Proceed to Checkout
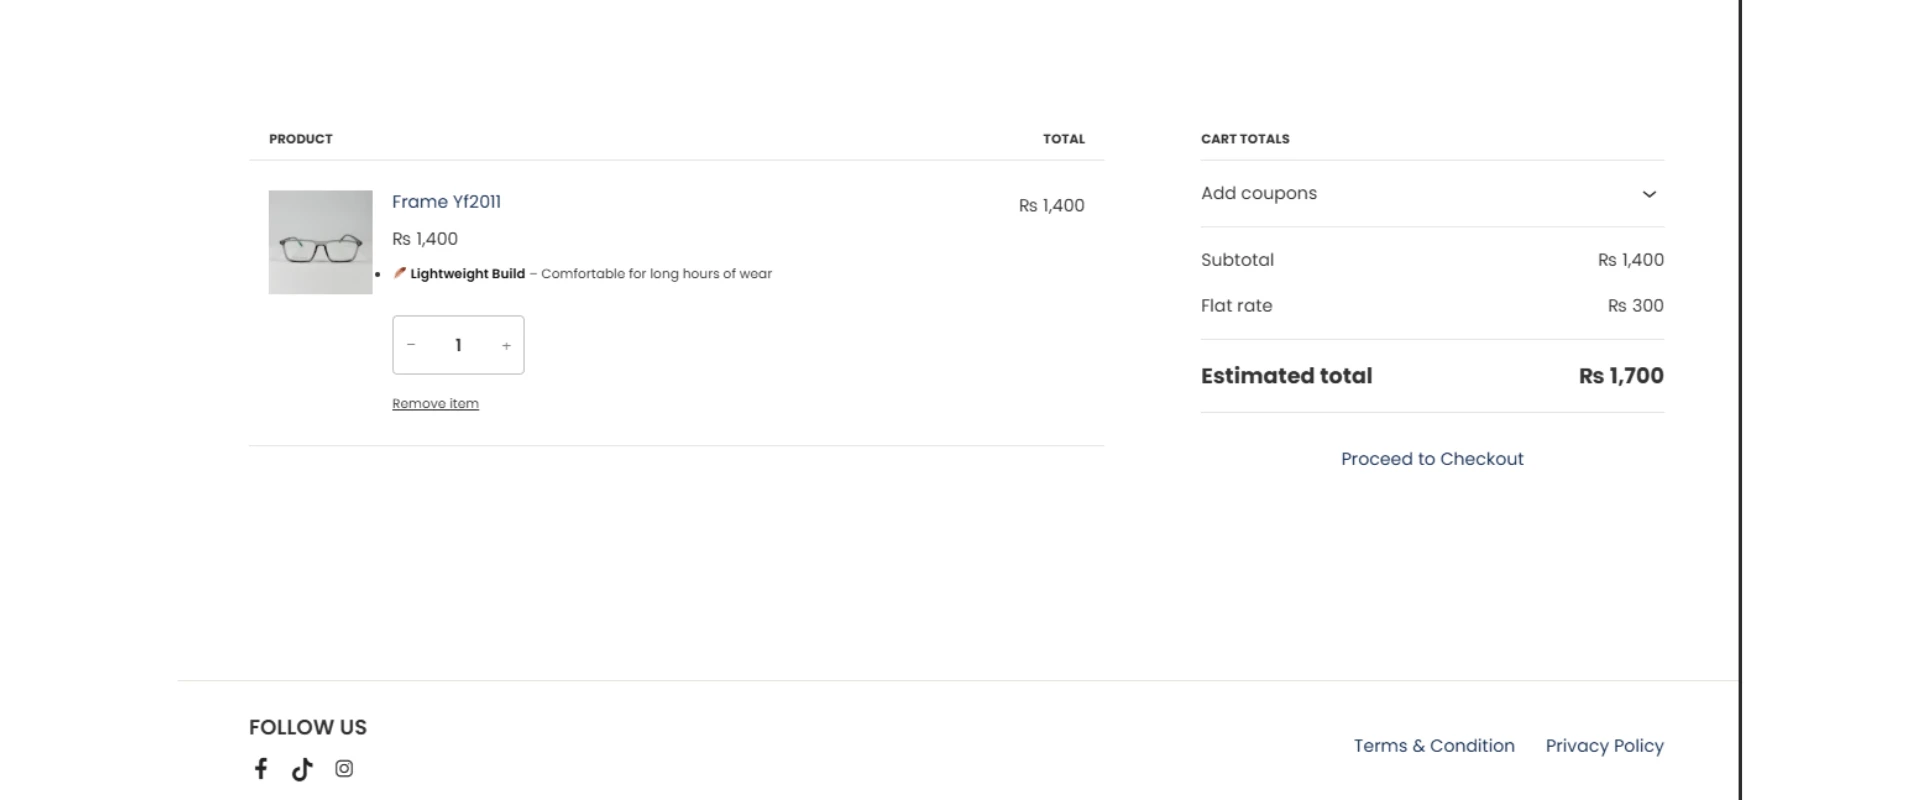The image size is (1920, 800). pyautogui.click(x=1432, y=459)
